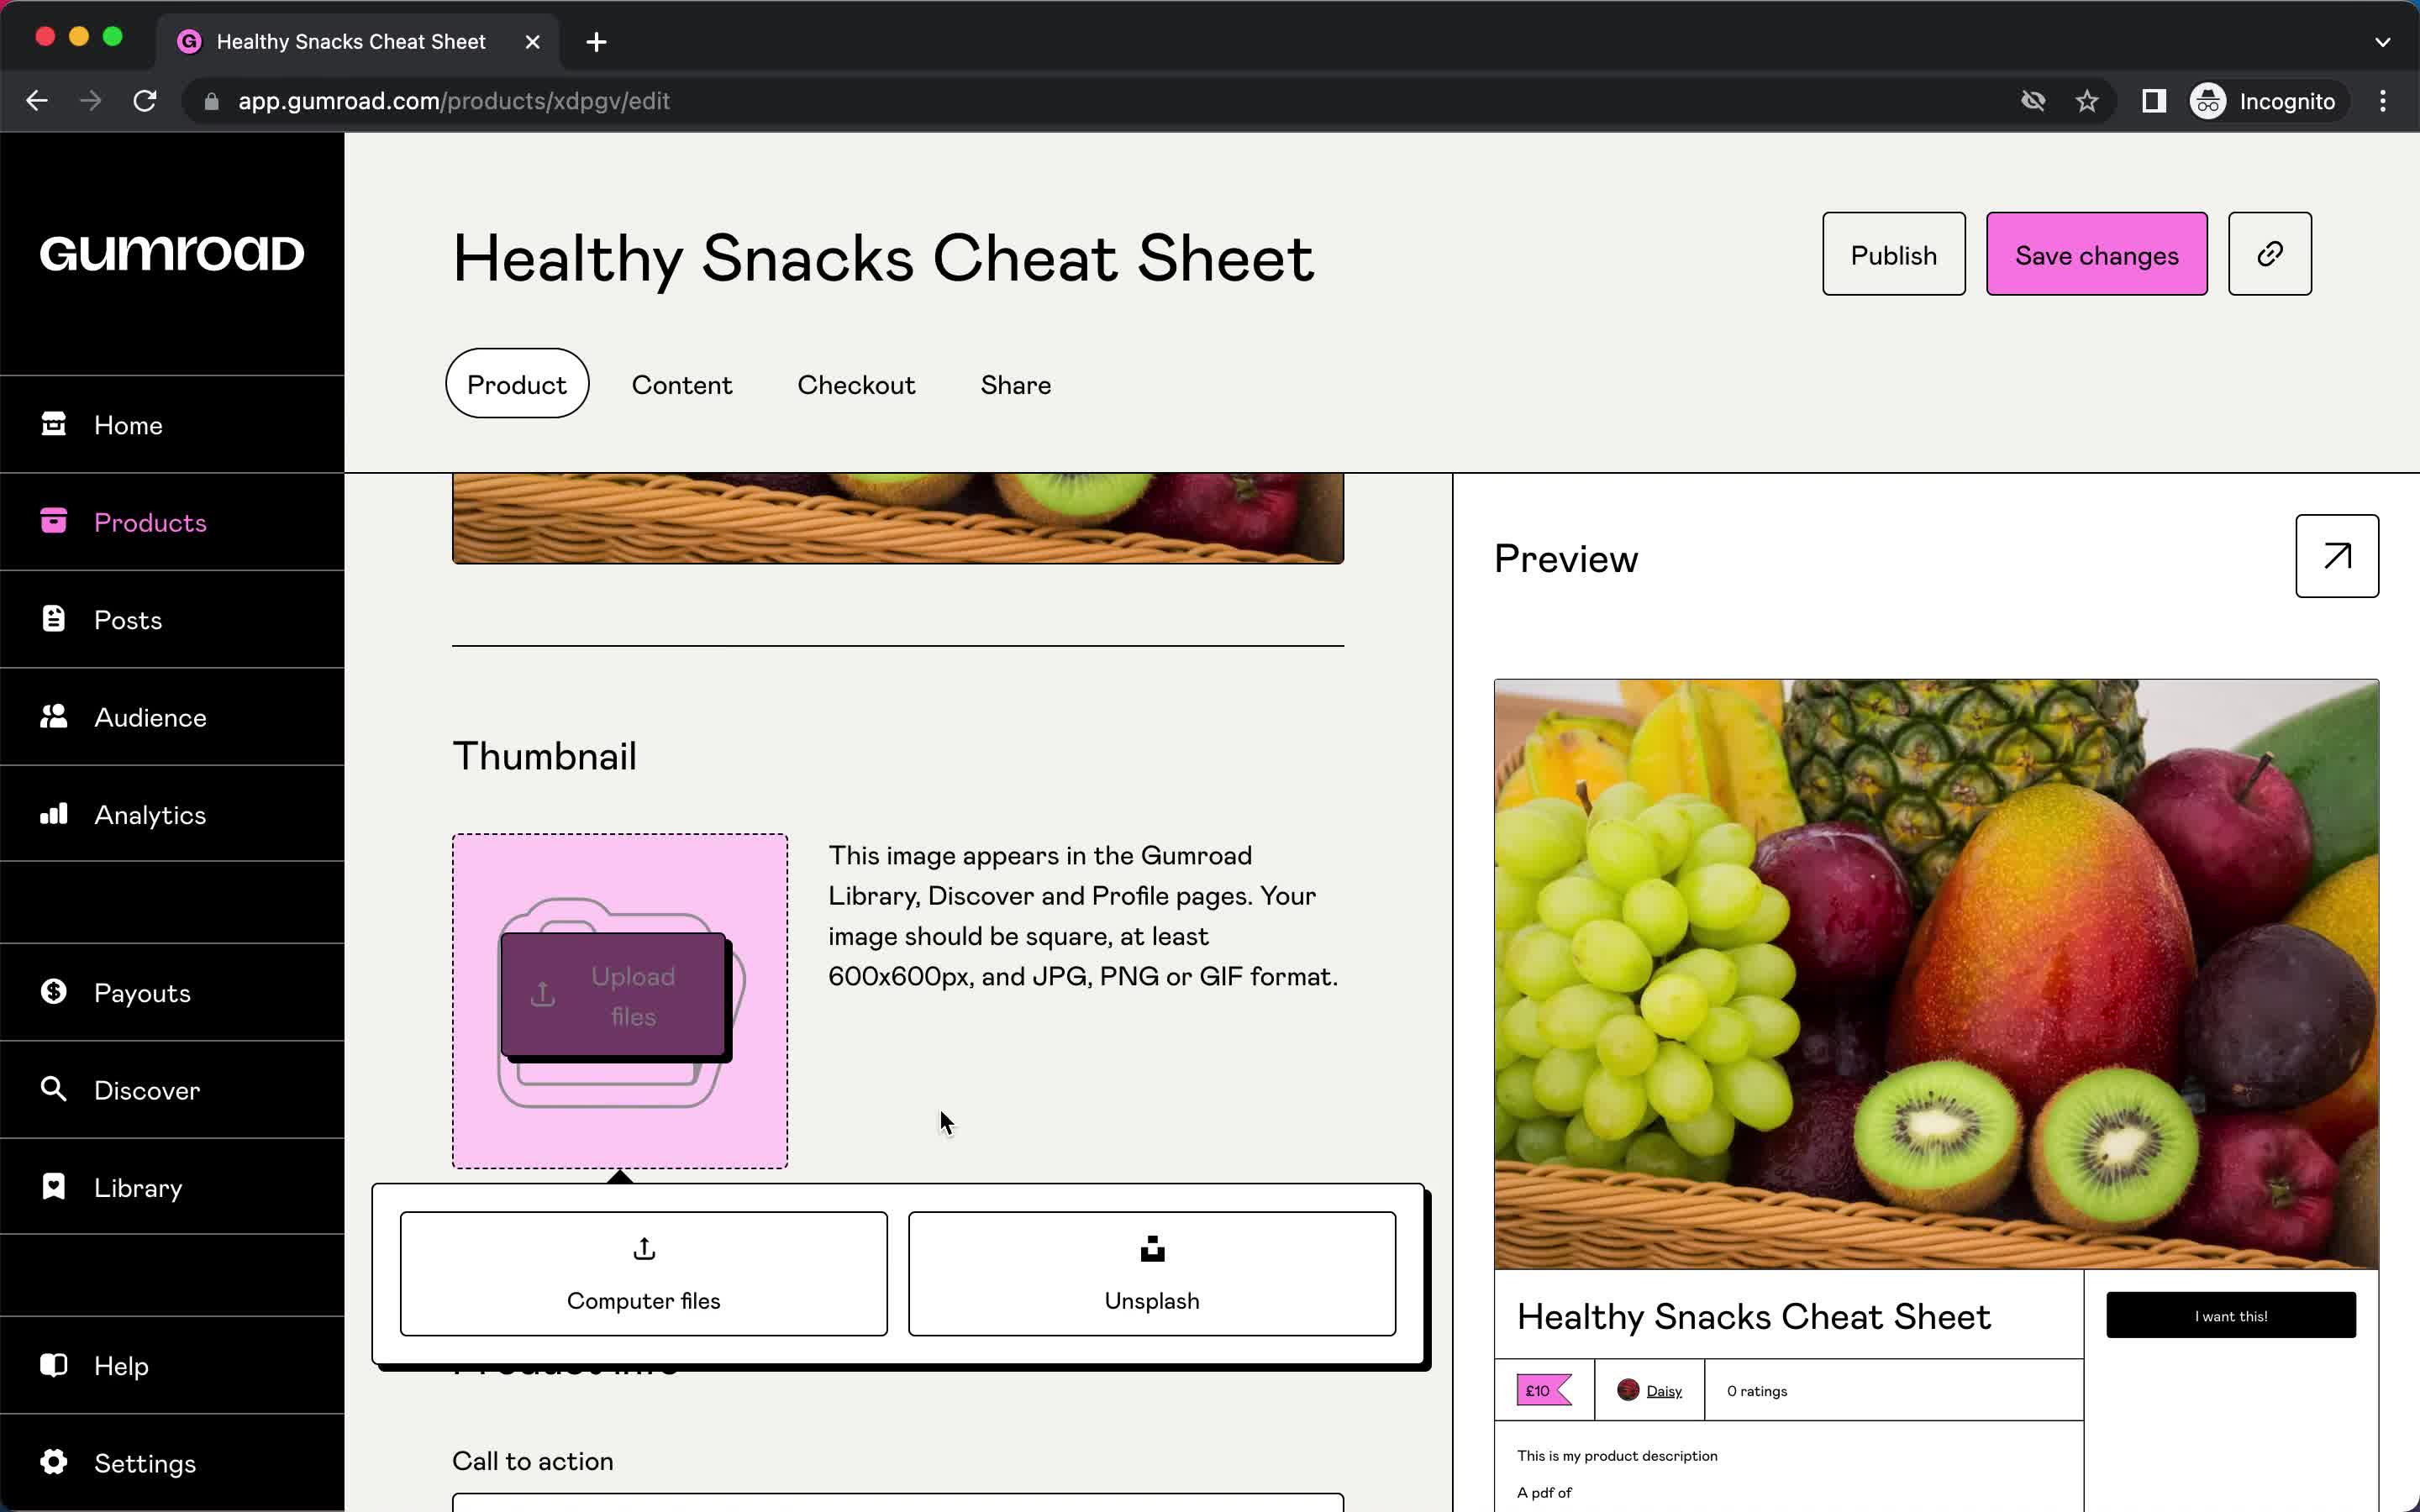Screen dimensions: 2420x1512
Task: Expand the Share tab options
Action: 1014,385
